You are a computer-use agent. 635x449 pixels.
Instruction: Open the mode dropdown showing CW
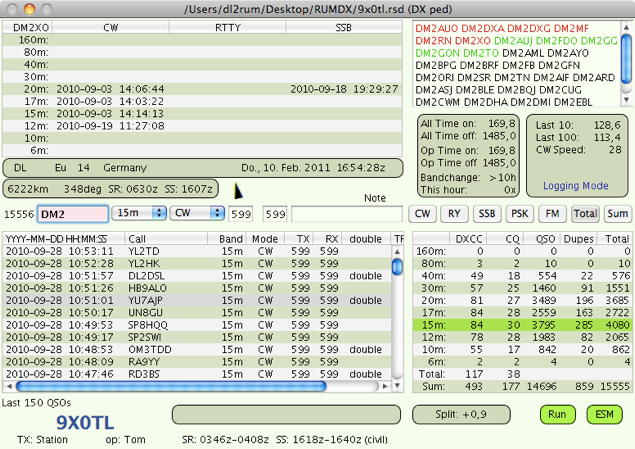pyautogui.click(x=195, y=213)
